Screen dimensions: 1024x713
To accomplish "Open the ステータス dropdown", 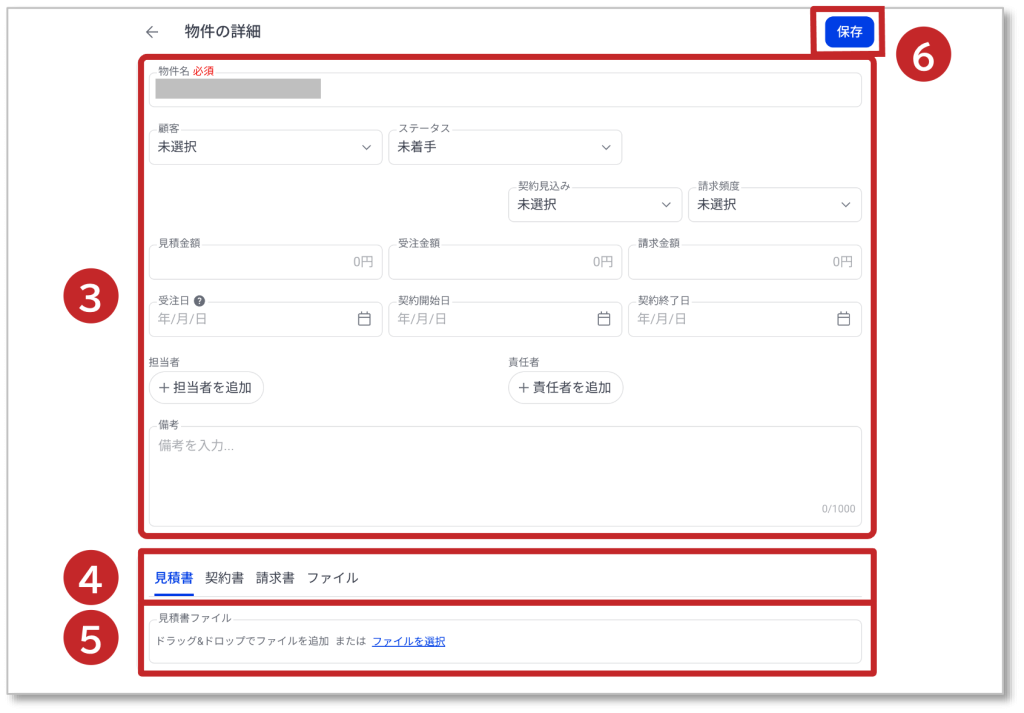I will (x=504, y=148).
